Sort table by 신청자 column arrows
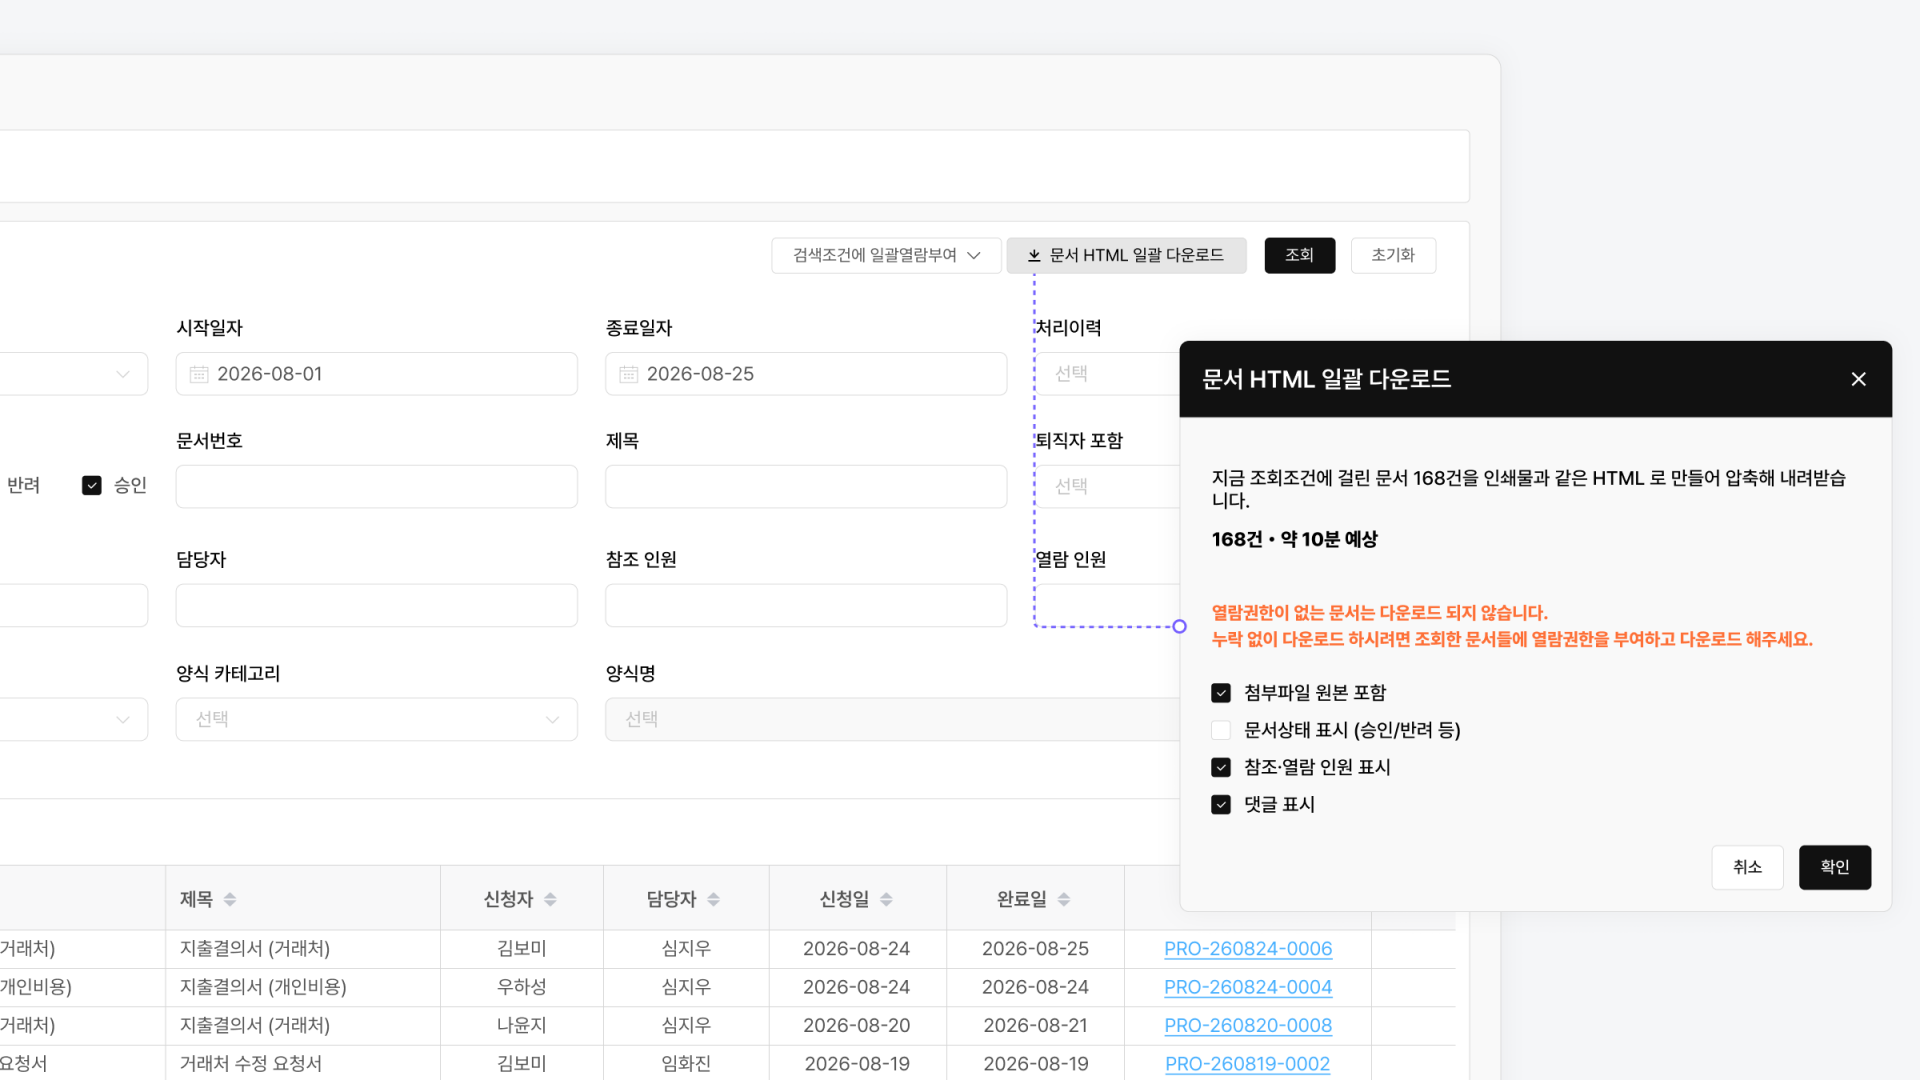 (x=550, y=899)
